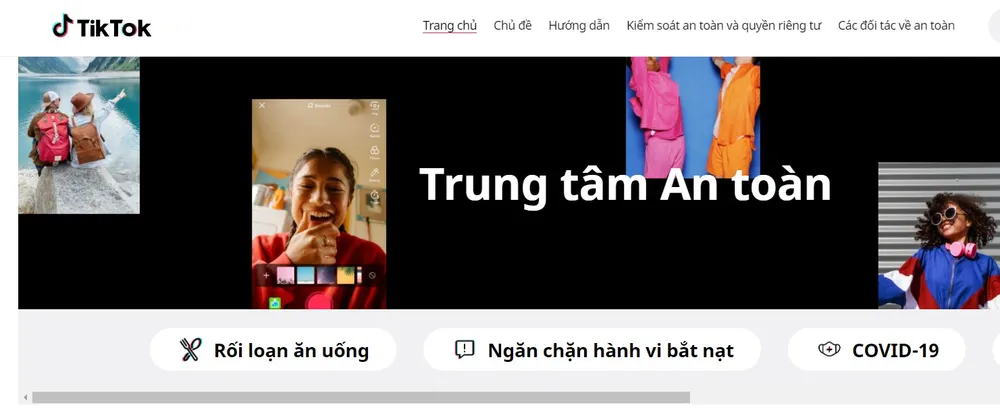Click the plus icon in phone mockup
Viewport: 1000px width, 420px height.
(266, 275)
